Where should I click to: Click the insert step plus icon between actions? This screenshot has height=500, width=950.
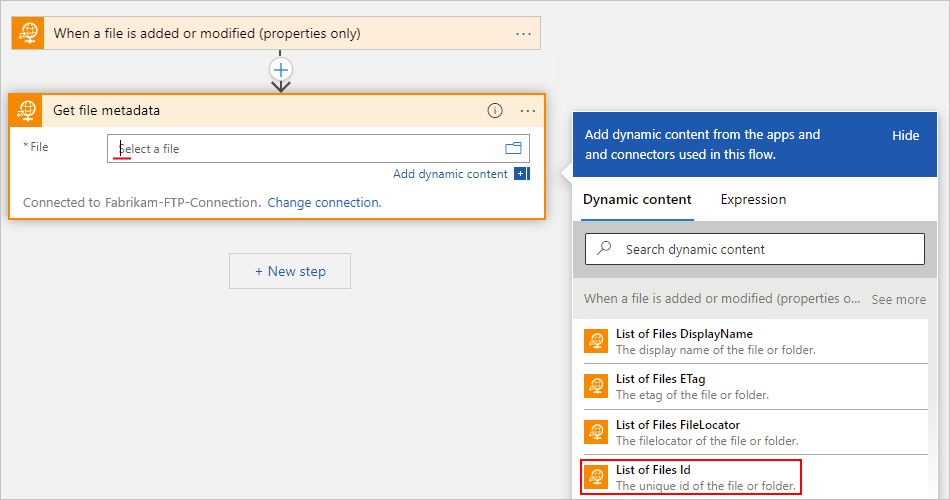tap(281, 69)
